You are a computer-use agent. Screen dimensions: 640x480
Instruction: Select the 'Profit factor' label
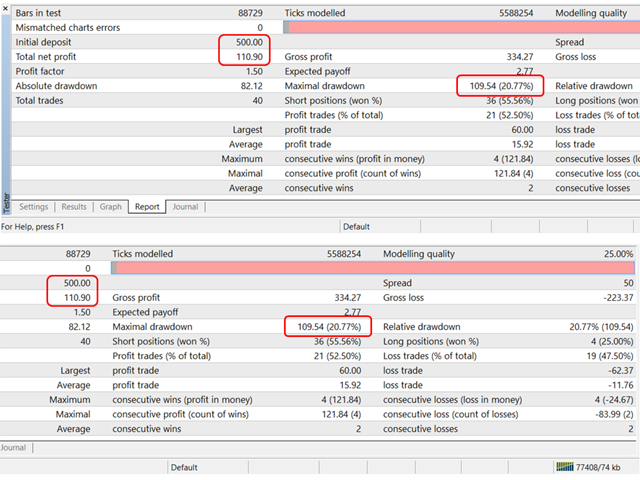(x=40, y=71)
